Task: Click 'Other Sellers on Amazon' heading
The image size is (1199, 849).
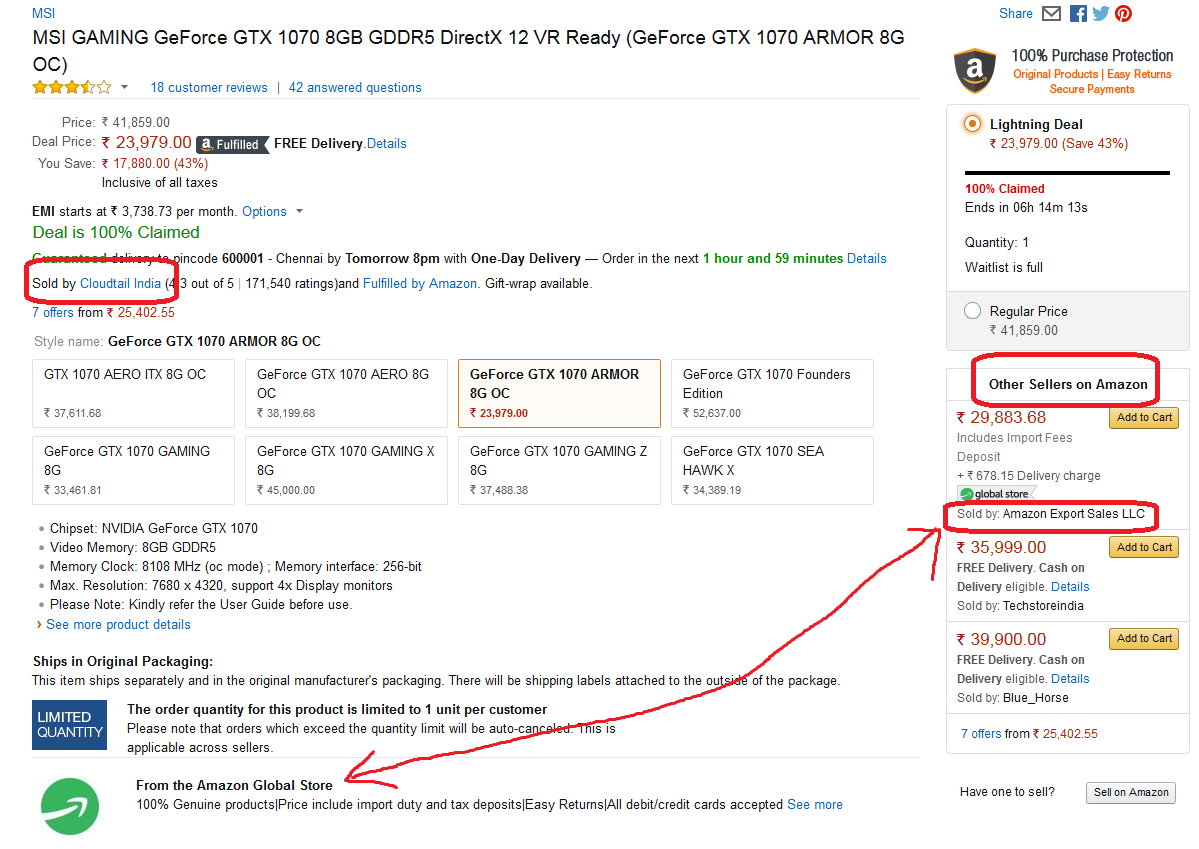Action: click(x=1067, y=384)
